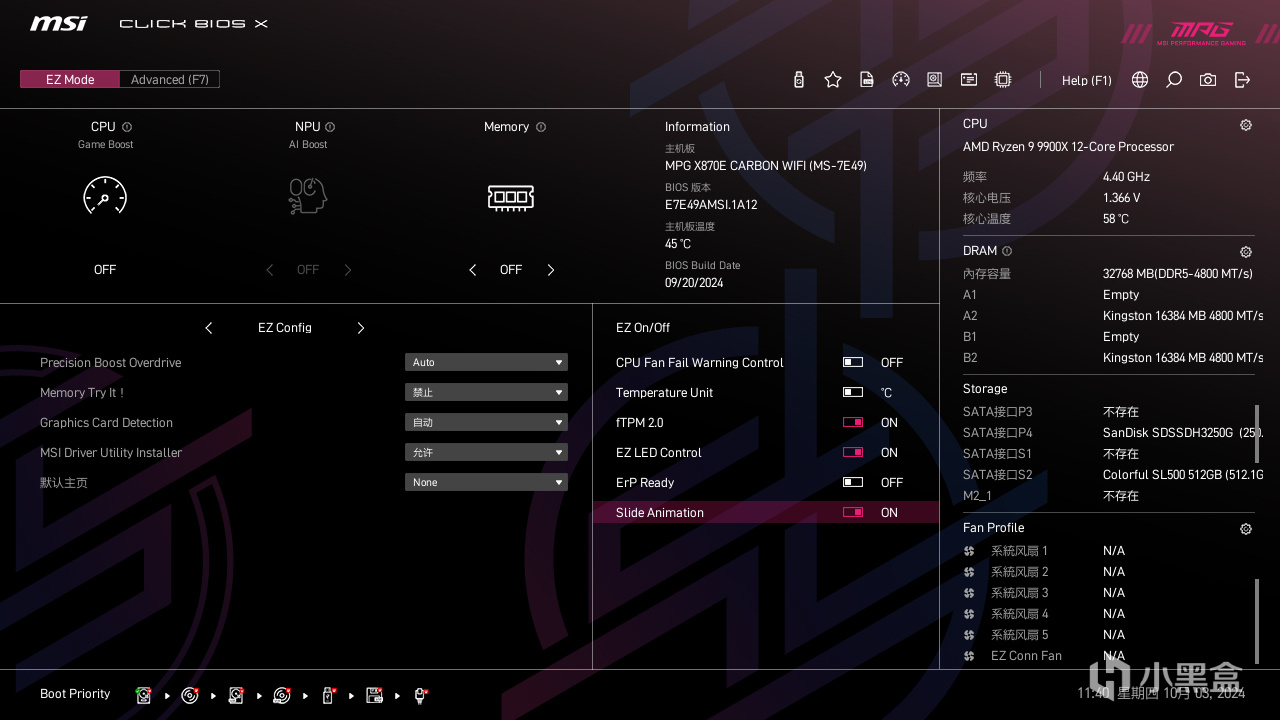The width and height of the screenshot is (1280, 720).
Task: Open MSI Driver Utility Installer dropdown
Action: 486,452
